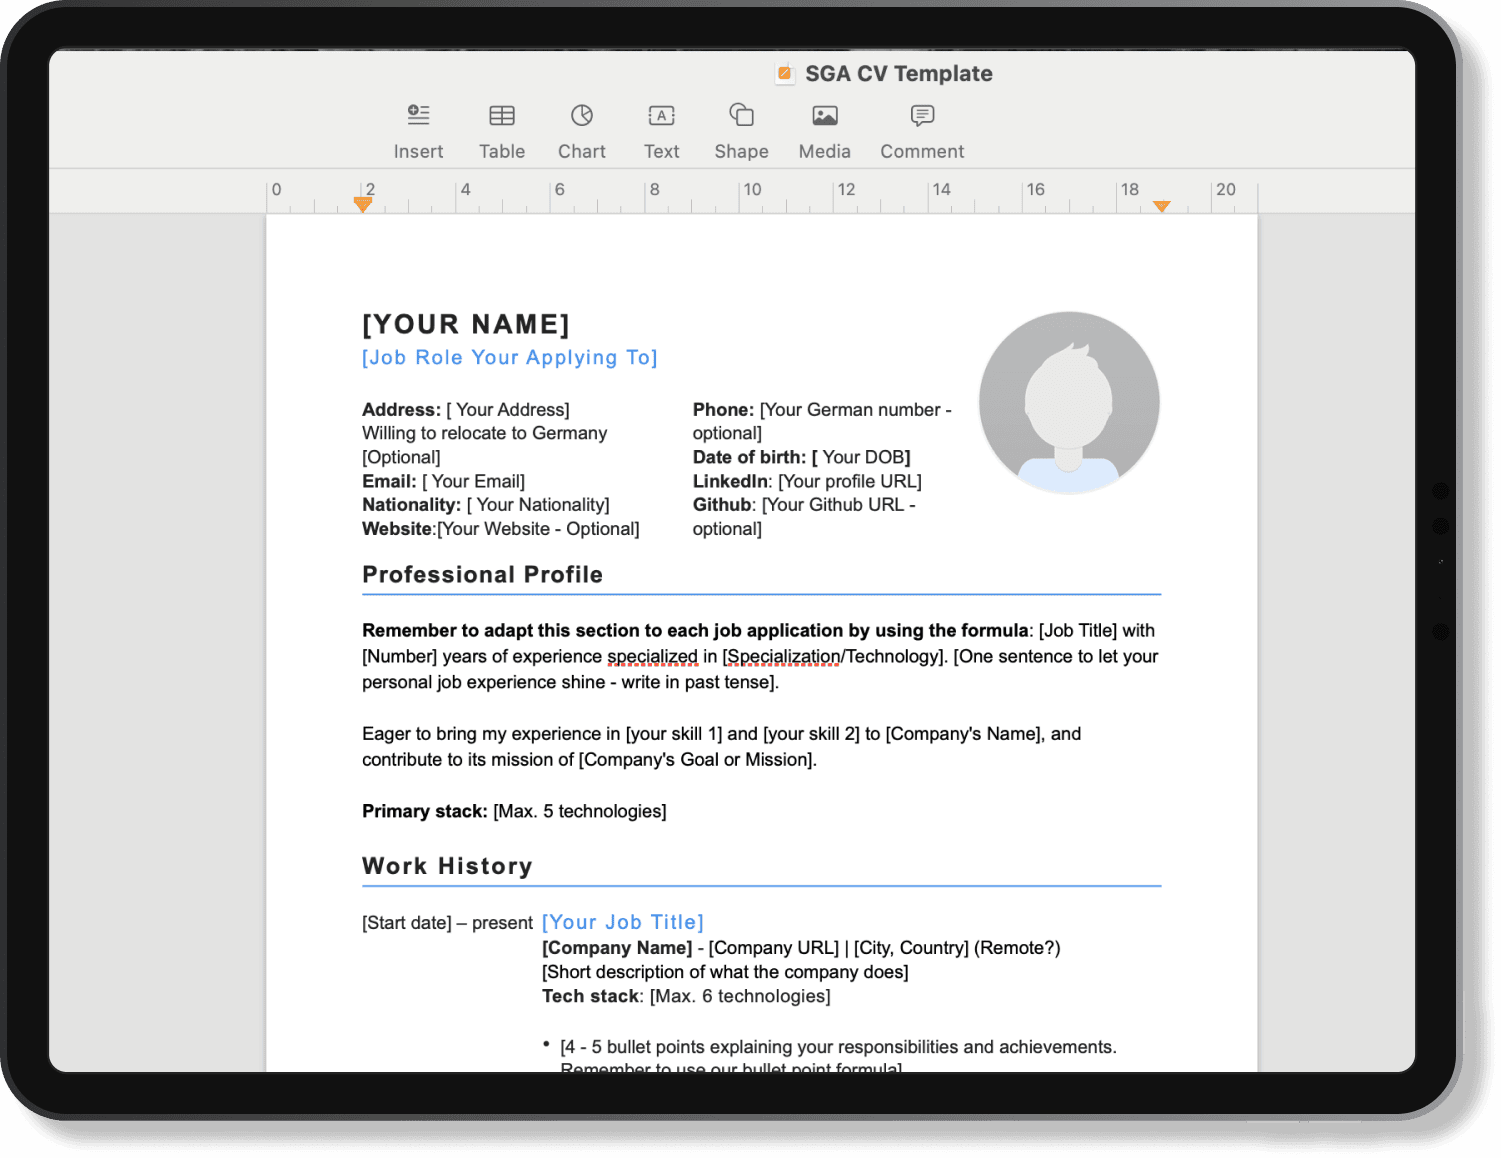Click the Date of birth: [Your DOB] line
1501x1158 pixels.
(802, 457)
